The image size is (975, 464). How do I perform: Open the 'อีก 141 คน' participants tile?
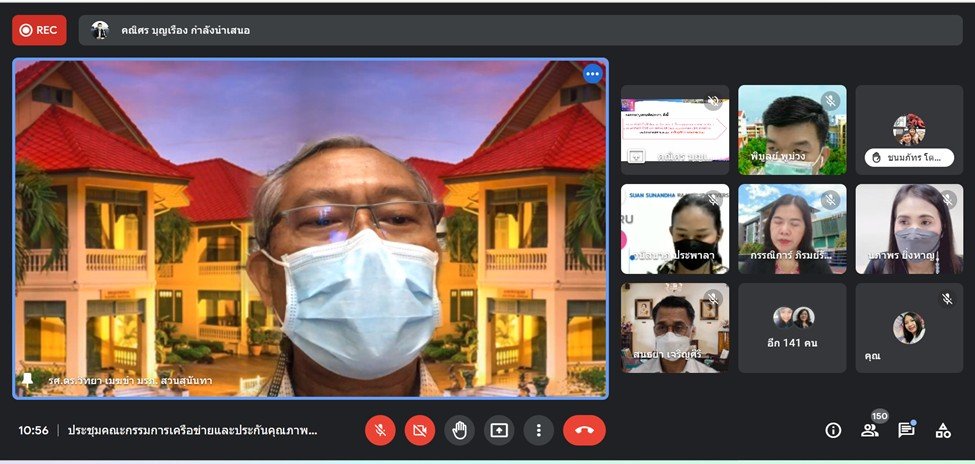[792, 328]
